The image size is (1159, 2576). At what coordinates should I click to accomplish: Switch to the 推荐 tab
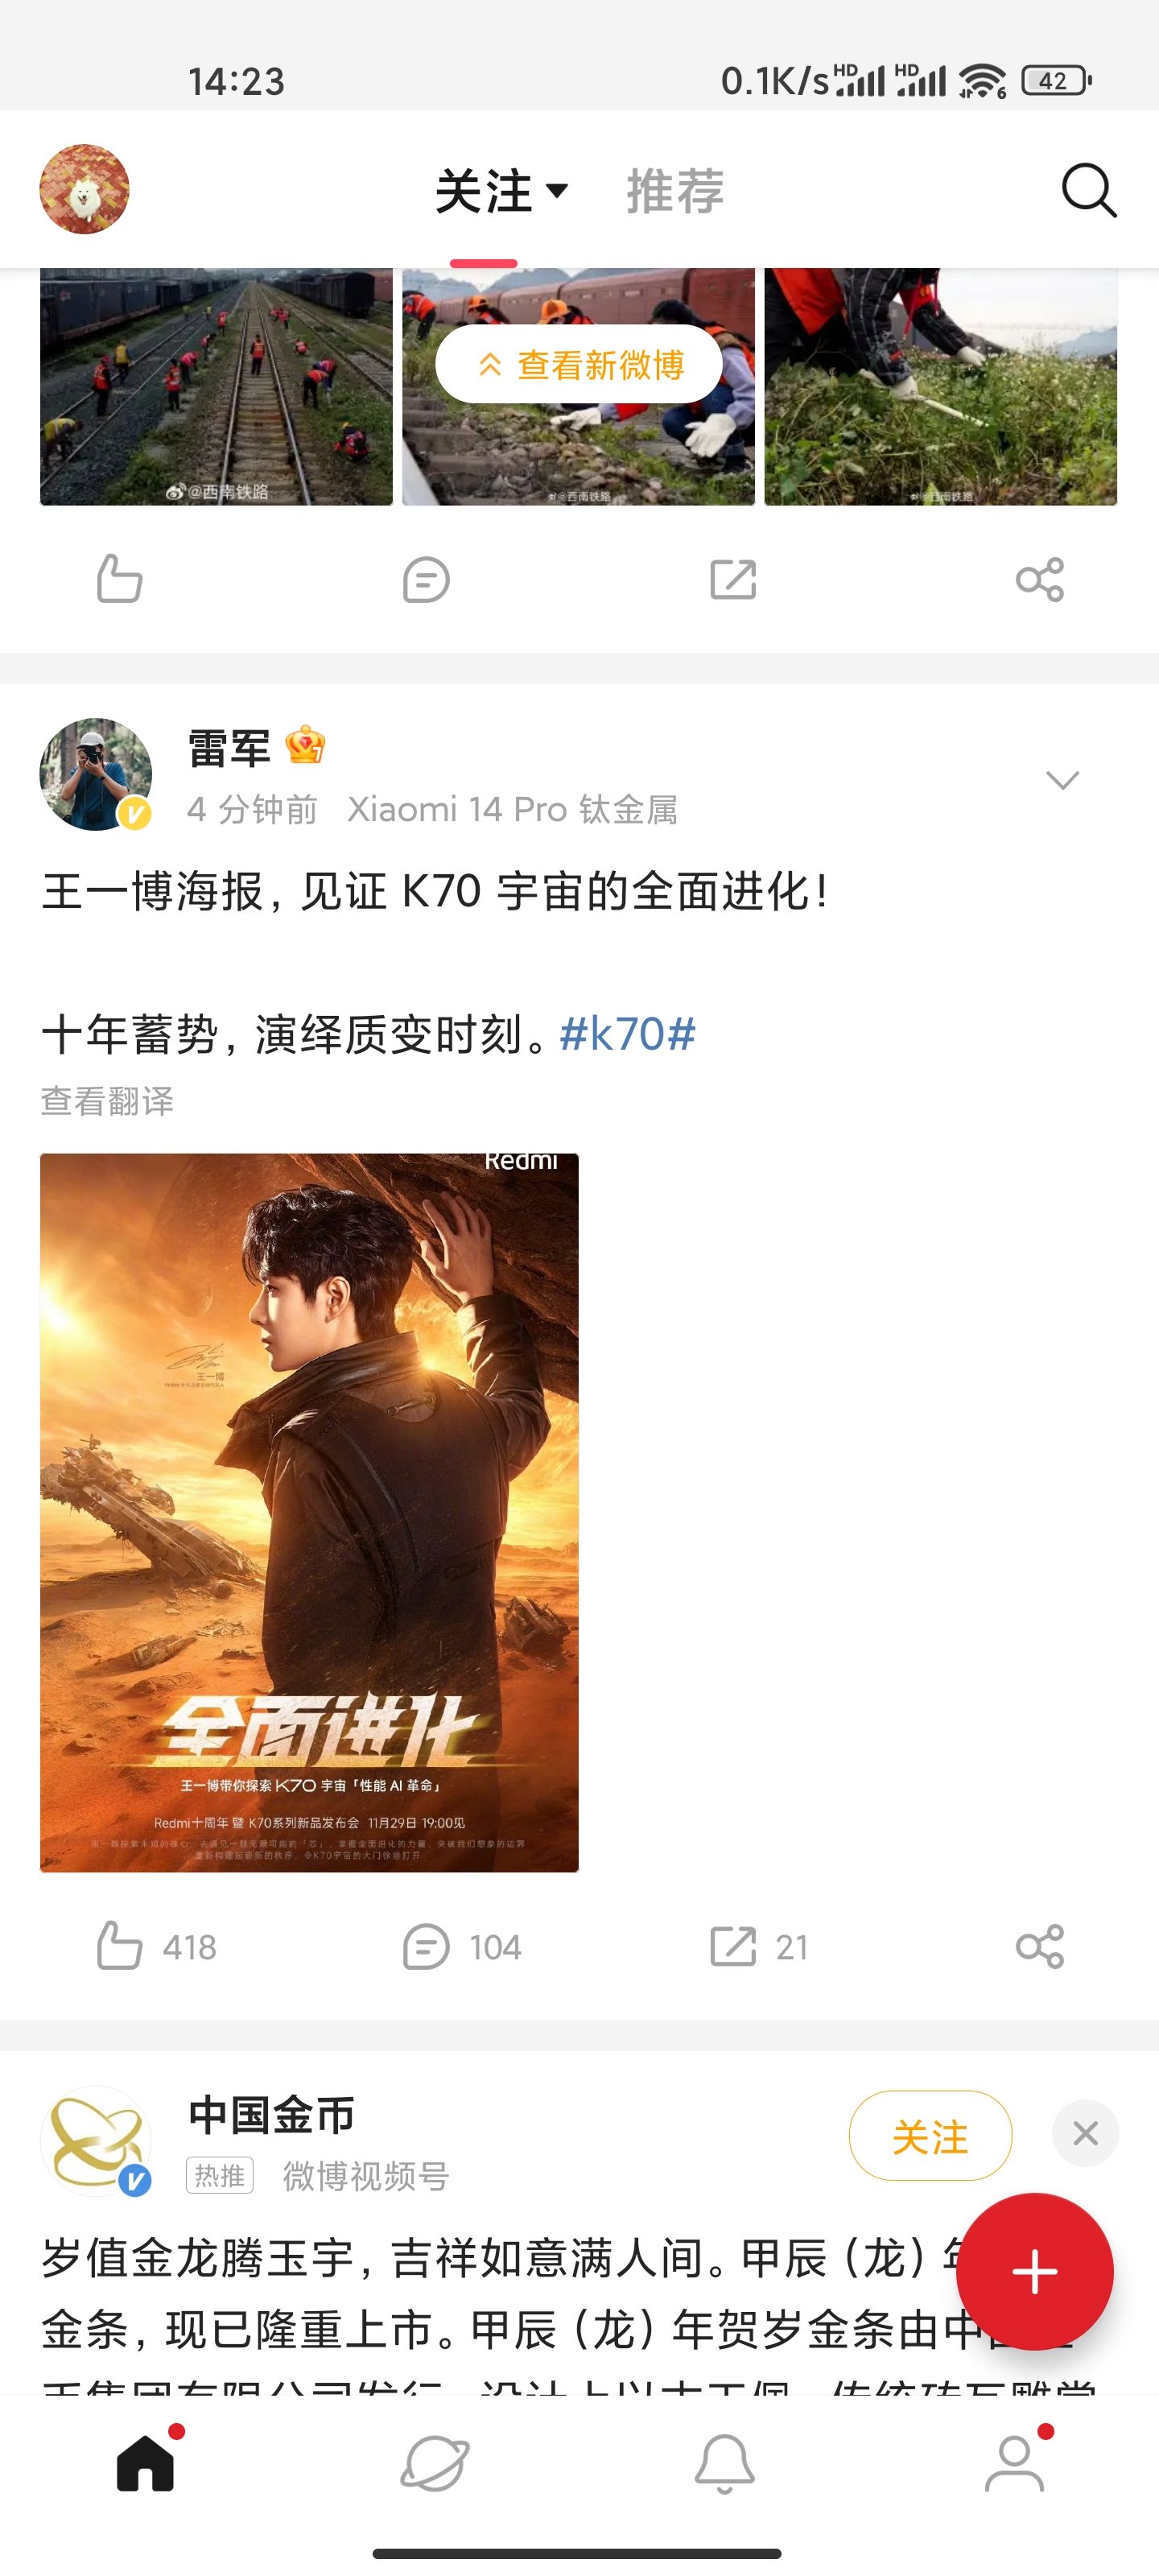coord(675,190)
